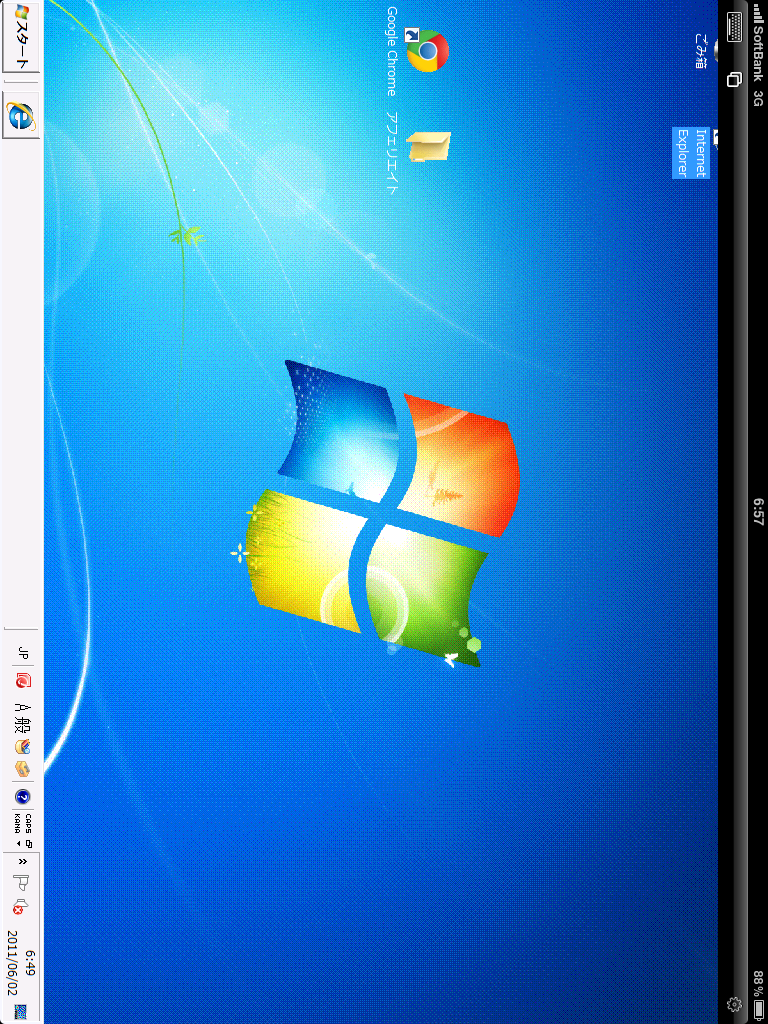Expand the language bar options arrow
This screenshot has width=768, height=1024.
tap(18, 843)
